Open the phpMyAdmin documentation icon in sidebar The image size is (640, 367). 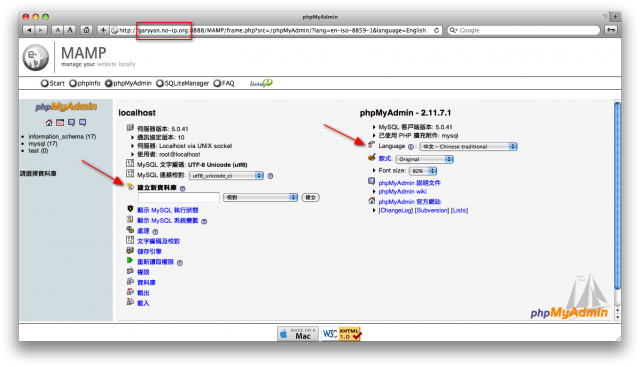click(71, 122)
